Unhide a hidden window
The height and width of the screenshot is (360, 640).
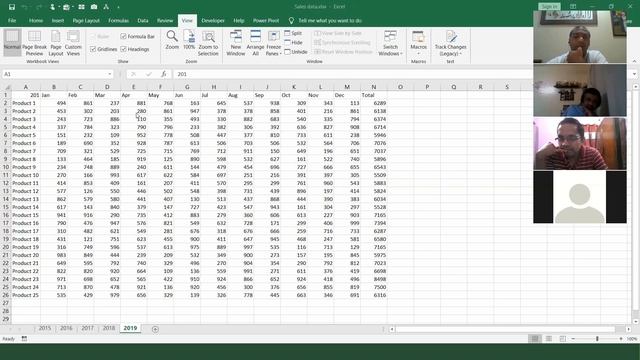(296, 52)
